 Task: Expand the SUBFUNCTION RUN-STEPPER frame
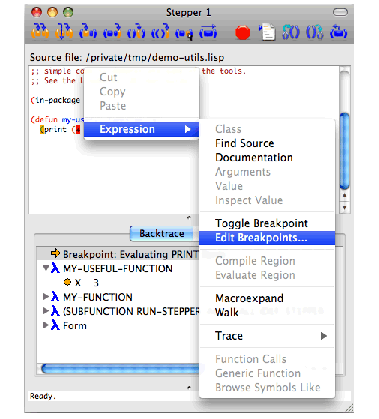point(46,311)
